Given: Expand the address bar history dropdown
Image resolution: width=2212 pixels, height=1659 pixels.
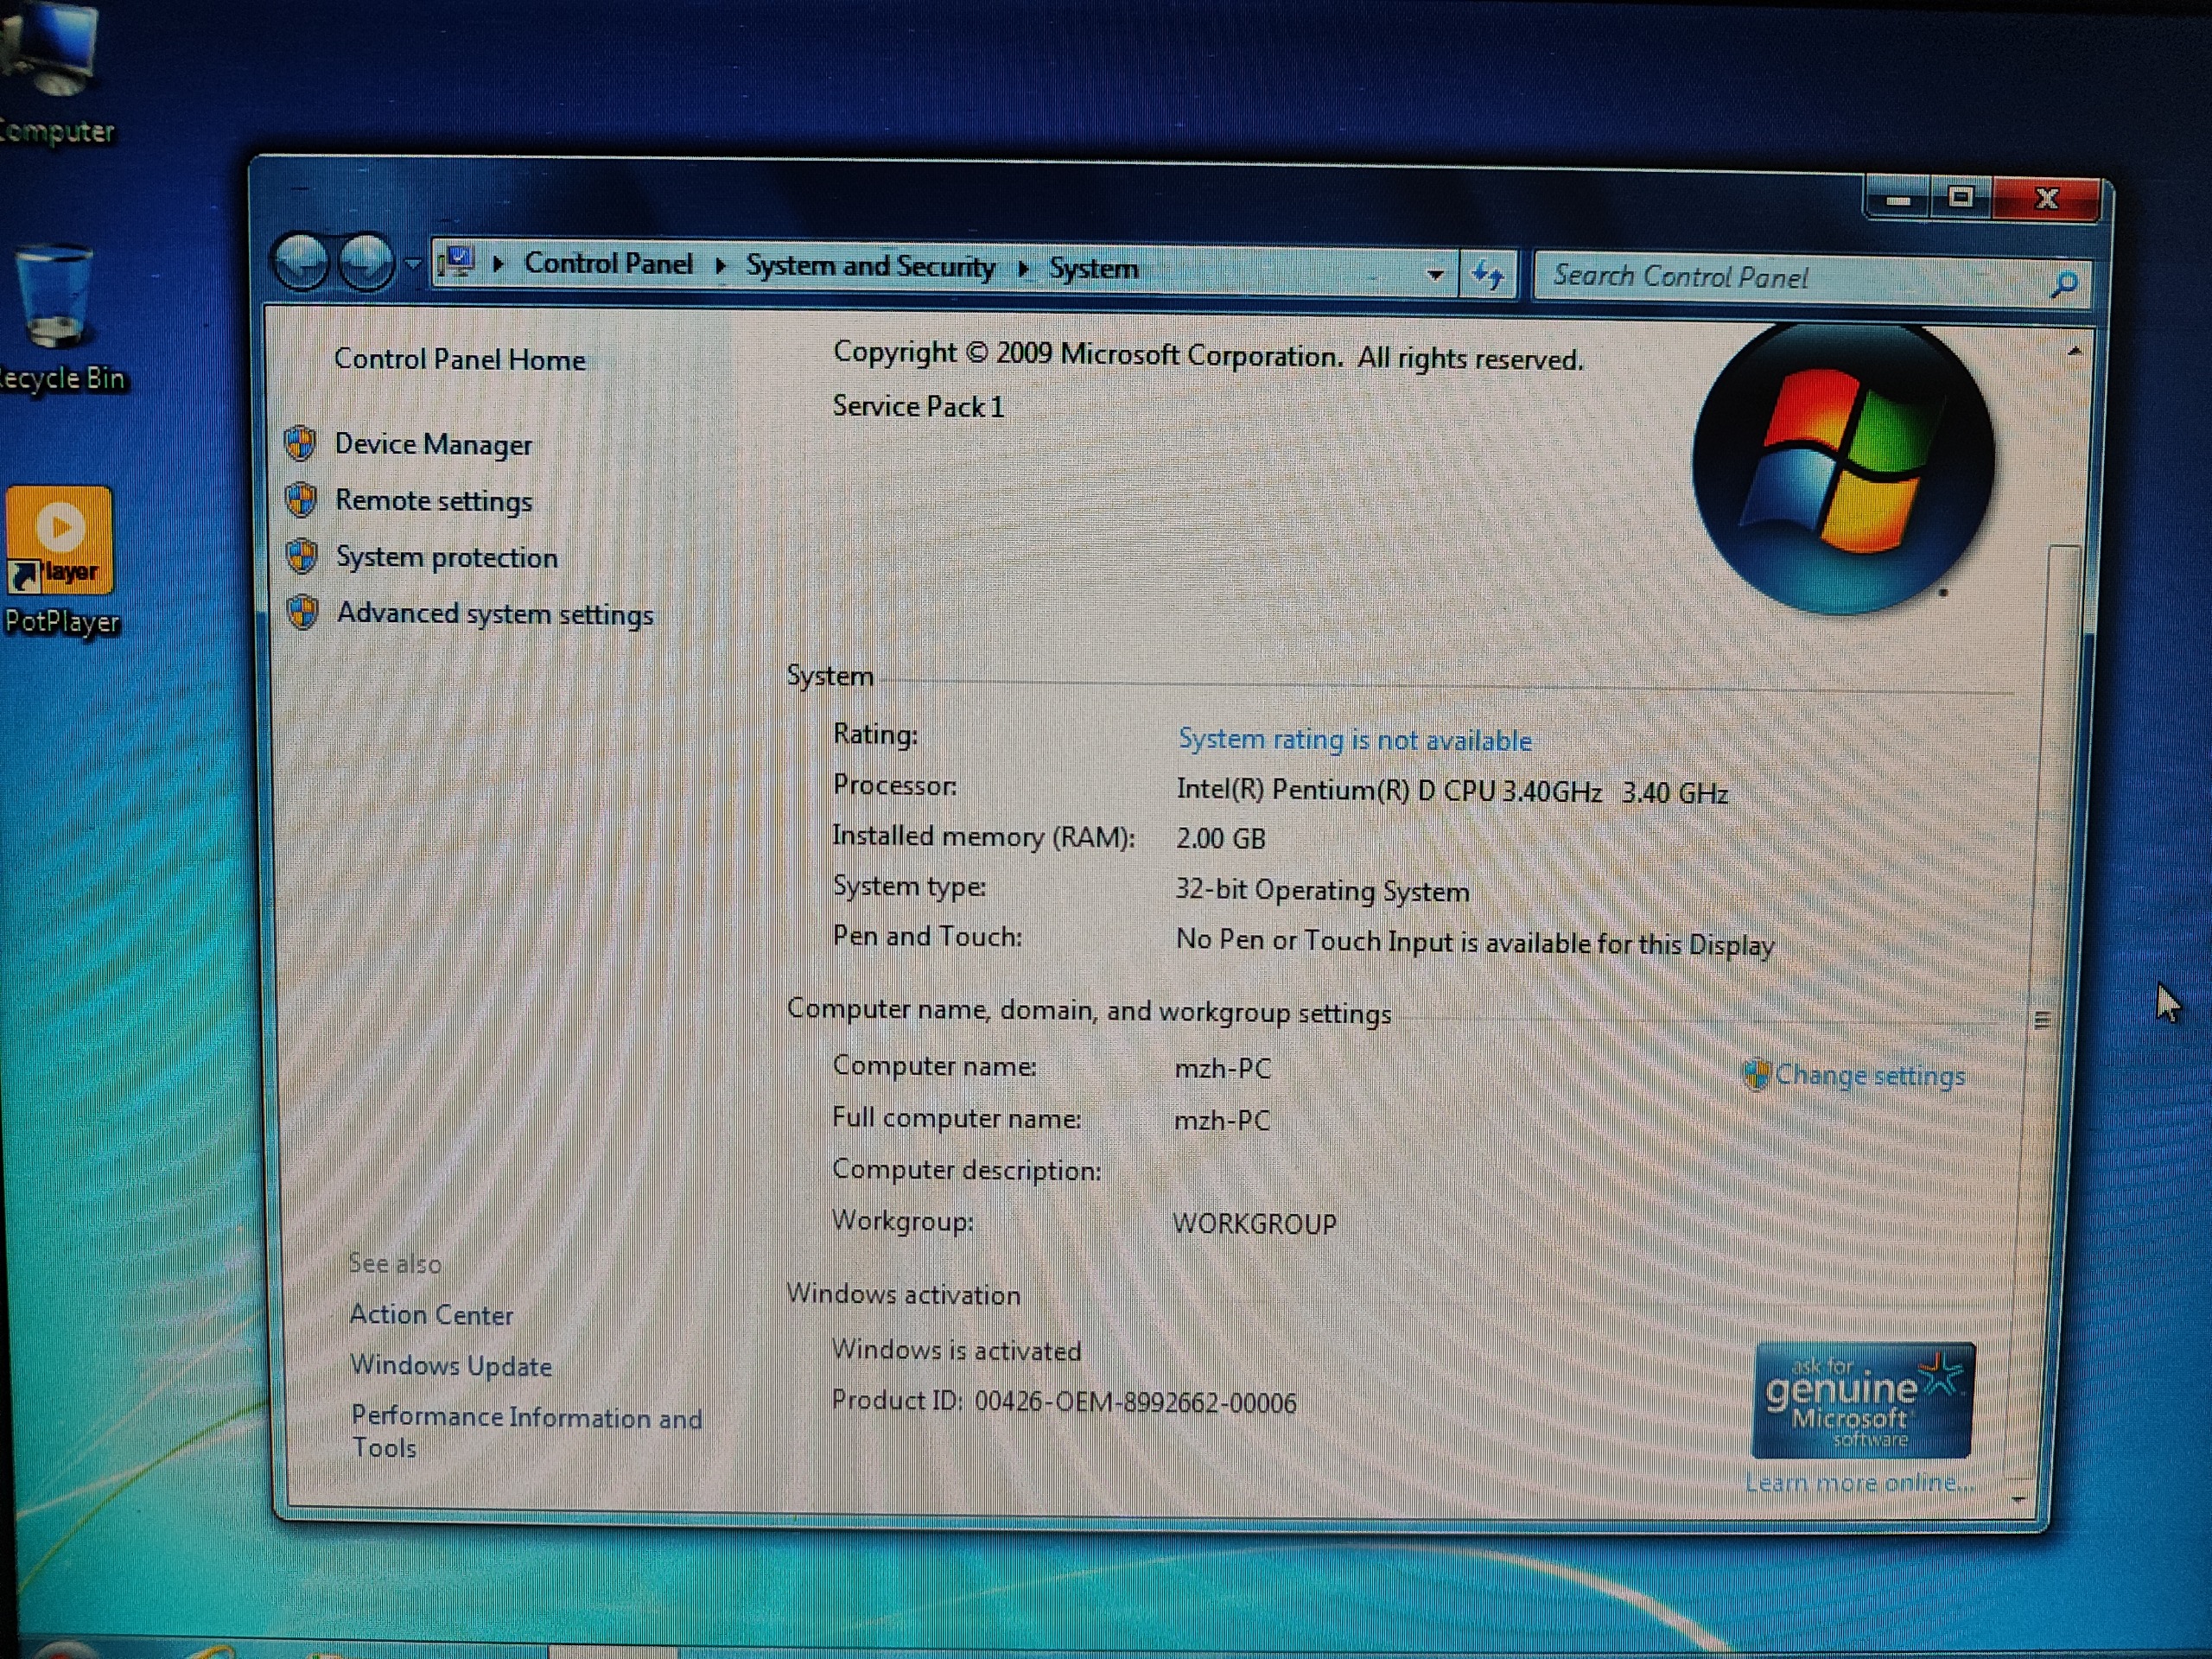Looking at the screenshot, I should (x=1435, y=274).
